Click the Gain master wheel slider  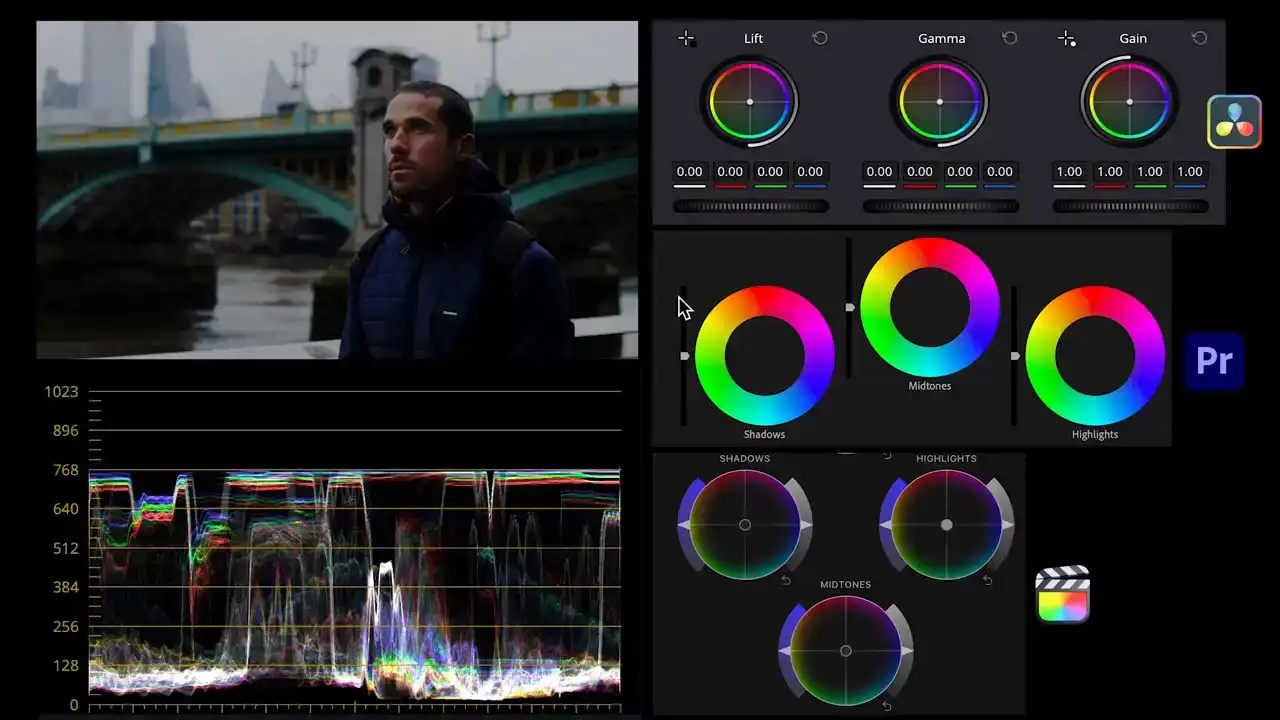1130,206
